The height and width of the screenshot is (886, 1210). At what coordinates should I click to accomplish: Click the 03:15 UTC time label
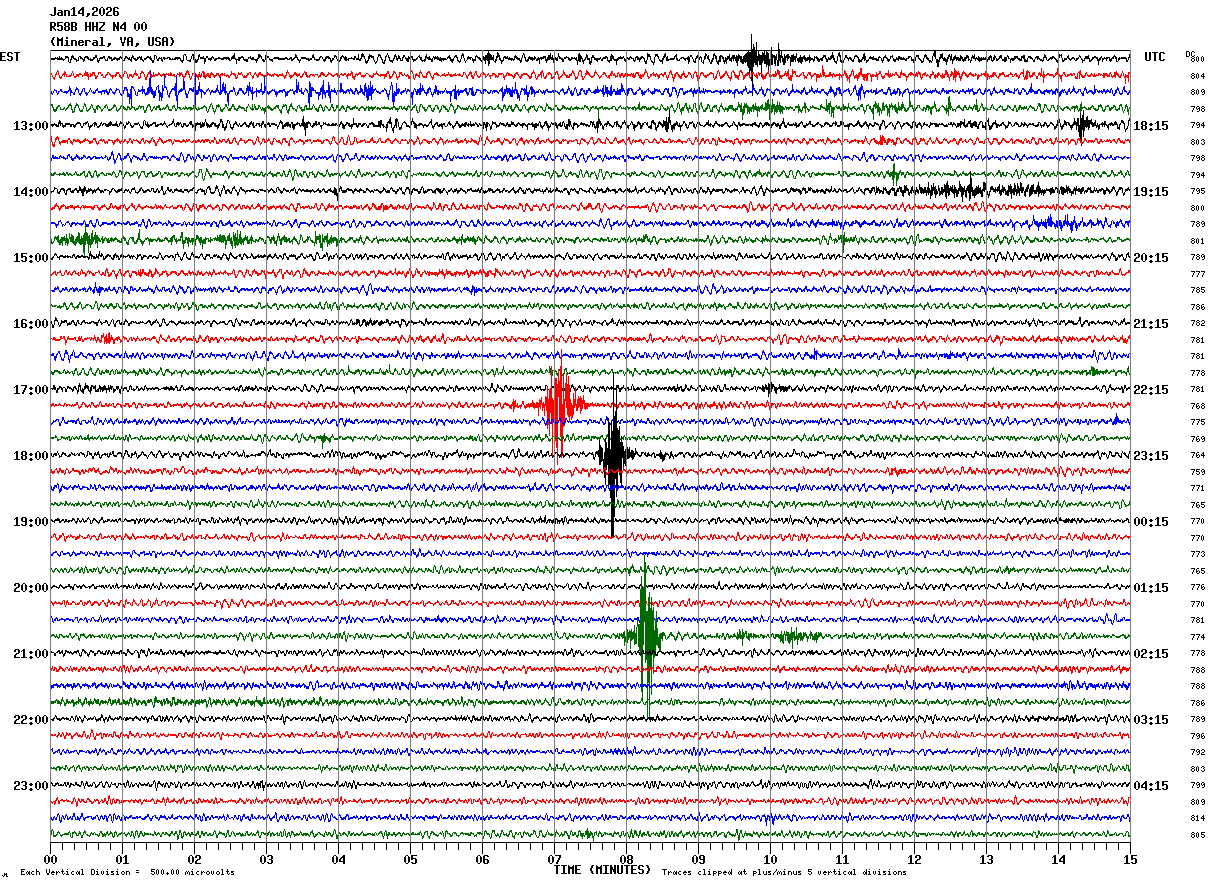pyautogui.click(x=1151, y=720)
